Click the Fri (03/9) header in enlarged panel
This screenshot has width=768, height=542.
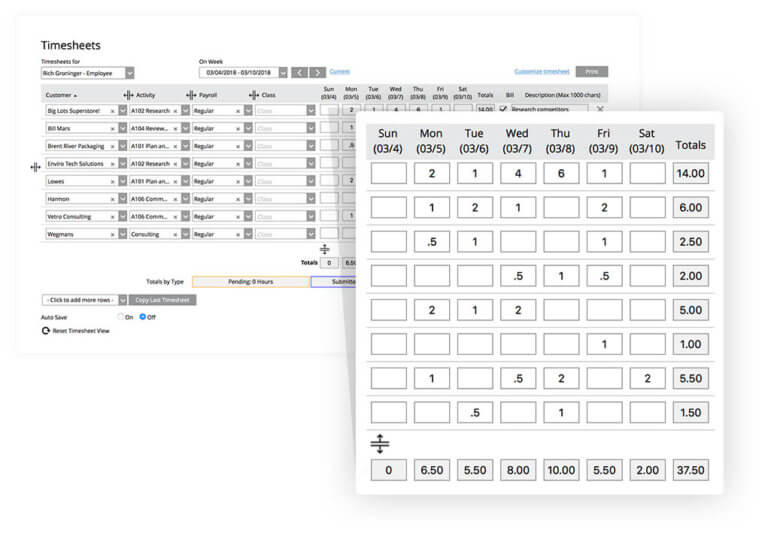(x=603, y=141)
